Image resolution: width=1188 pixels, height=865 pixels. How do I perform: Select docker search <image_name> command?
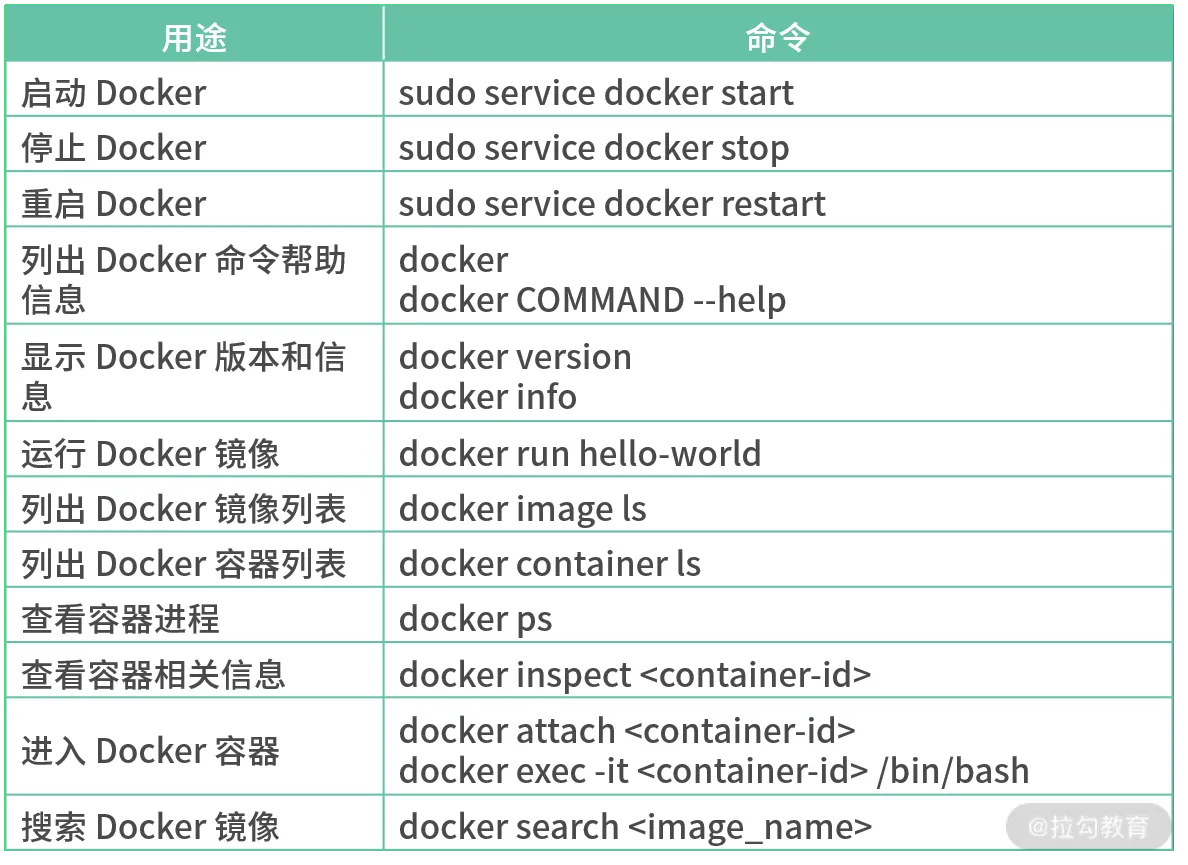[x=636, y=827]
